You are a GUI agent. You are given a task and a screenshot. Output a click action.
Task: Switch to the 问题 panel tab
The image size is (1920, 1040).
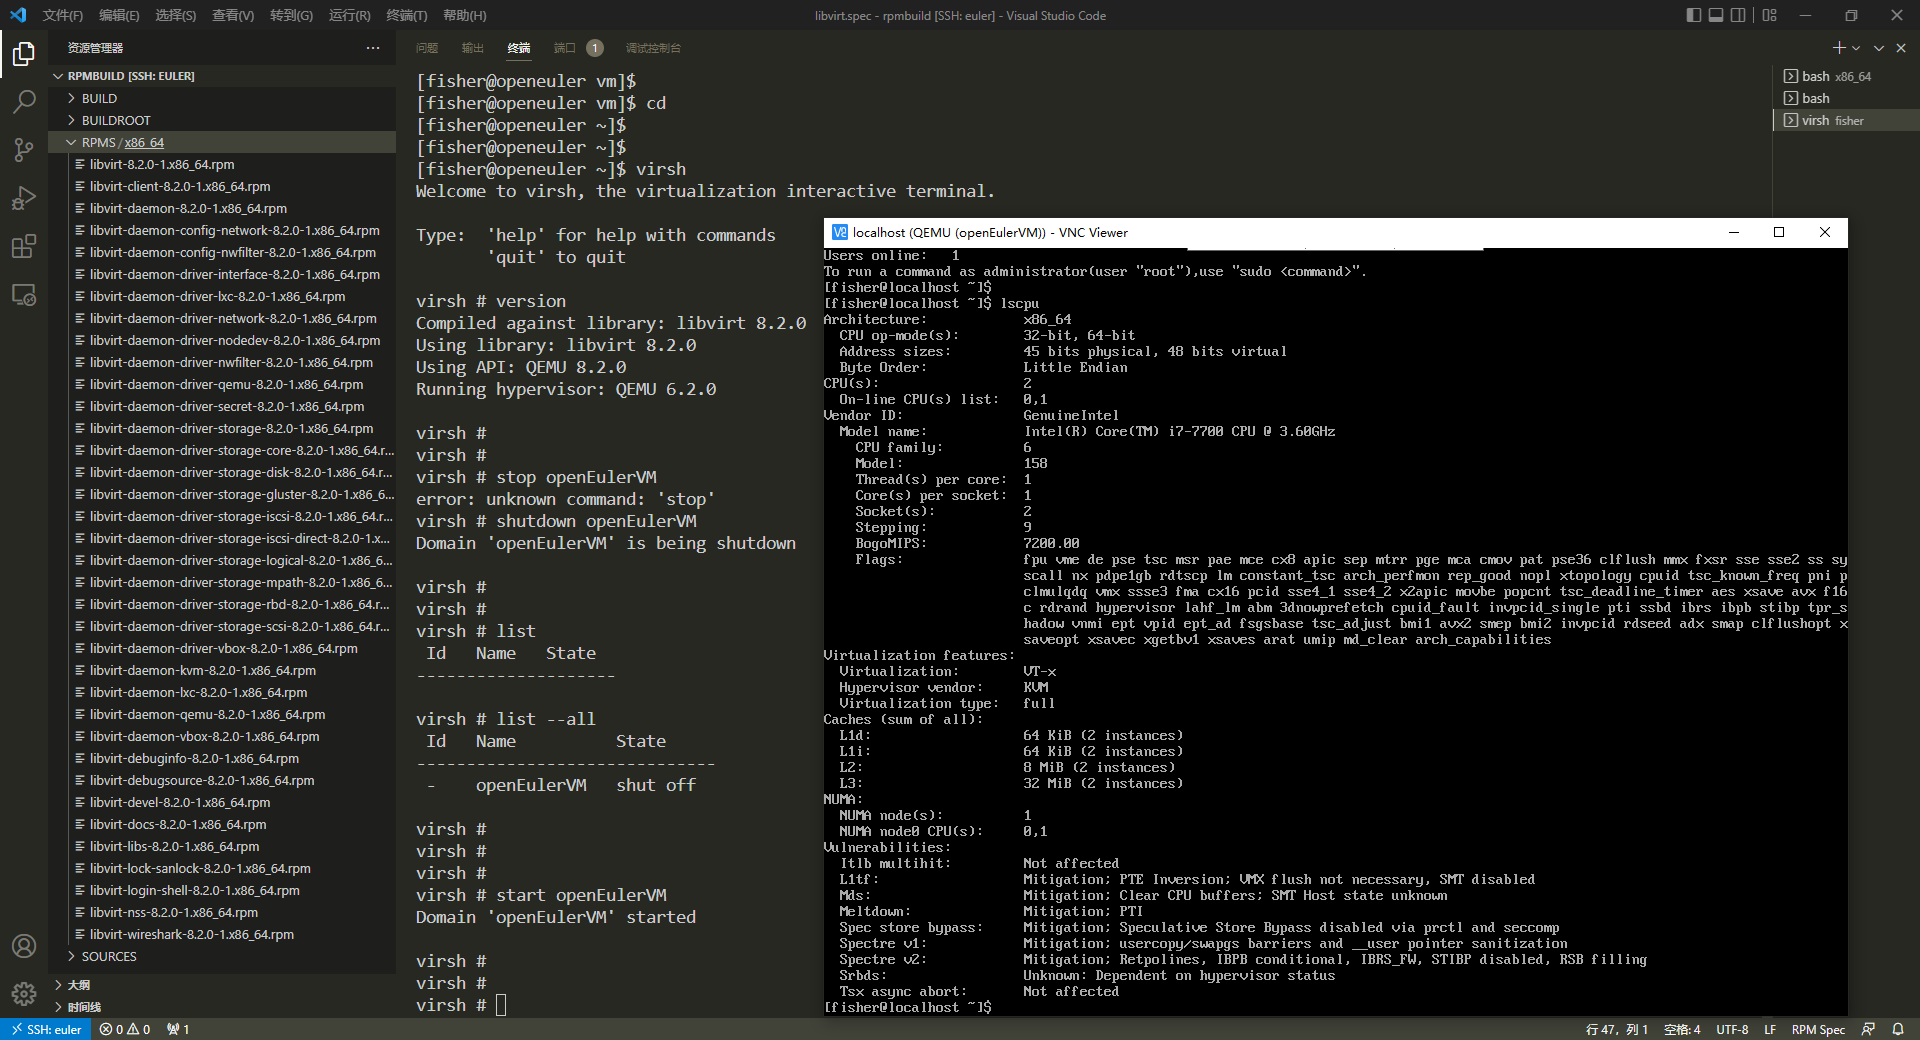point(427,48)
